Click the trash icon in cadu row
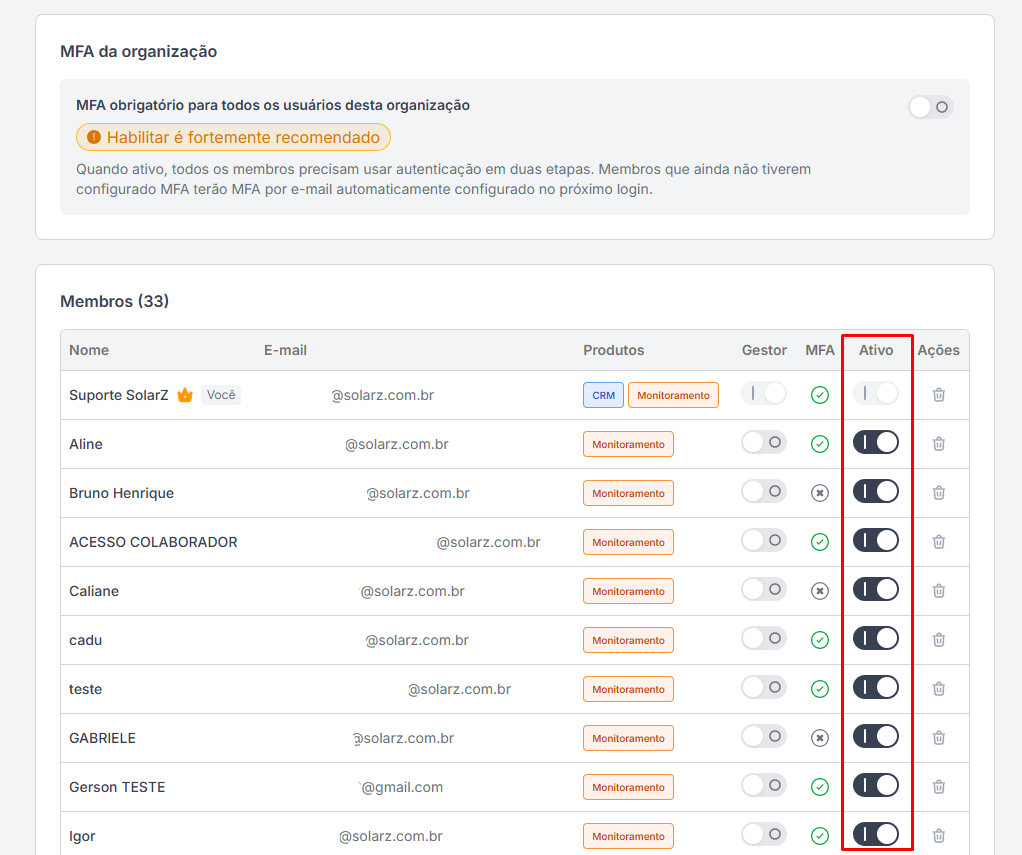Image resolution: width=1022 pixels, height=855 pixels. [x=939, y=640]
